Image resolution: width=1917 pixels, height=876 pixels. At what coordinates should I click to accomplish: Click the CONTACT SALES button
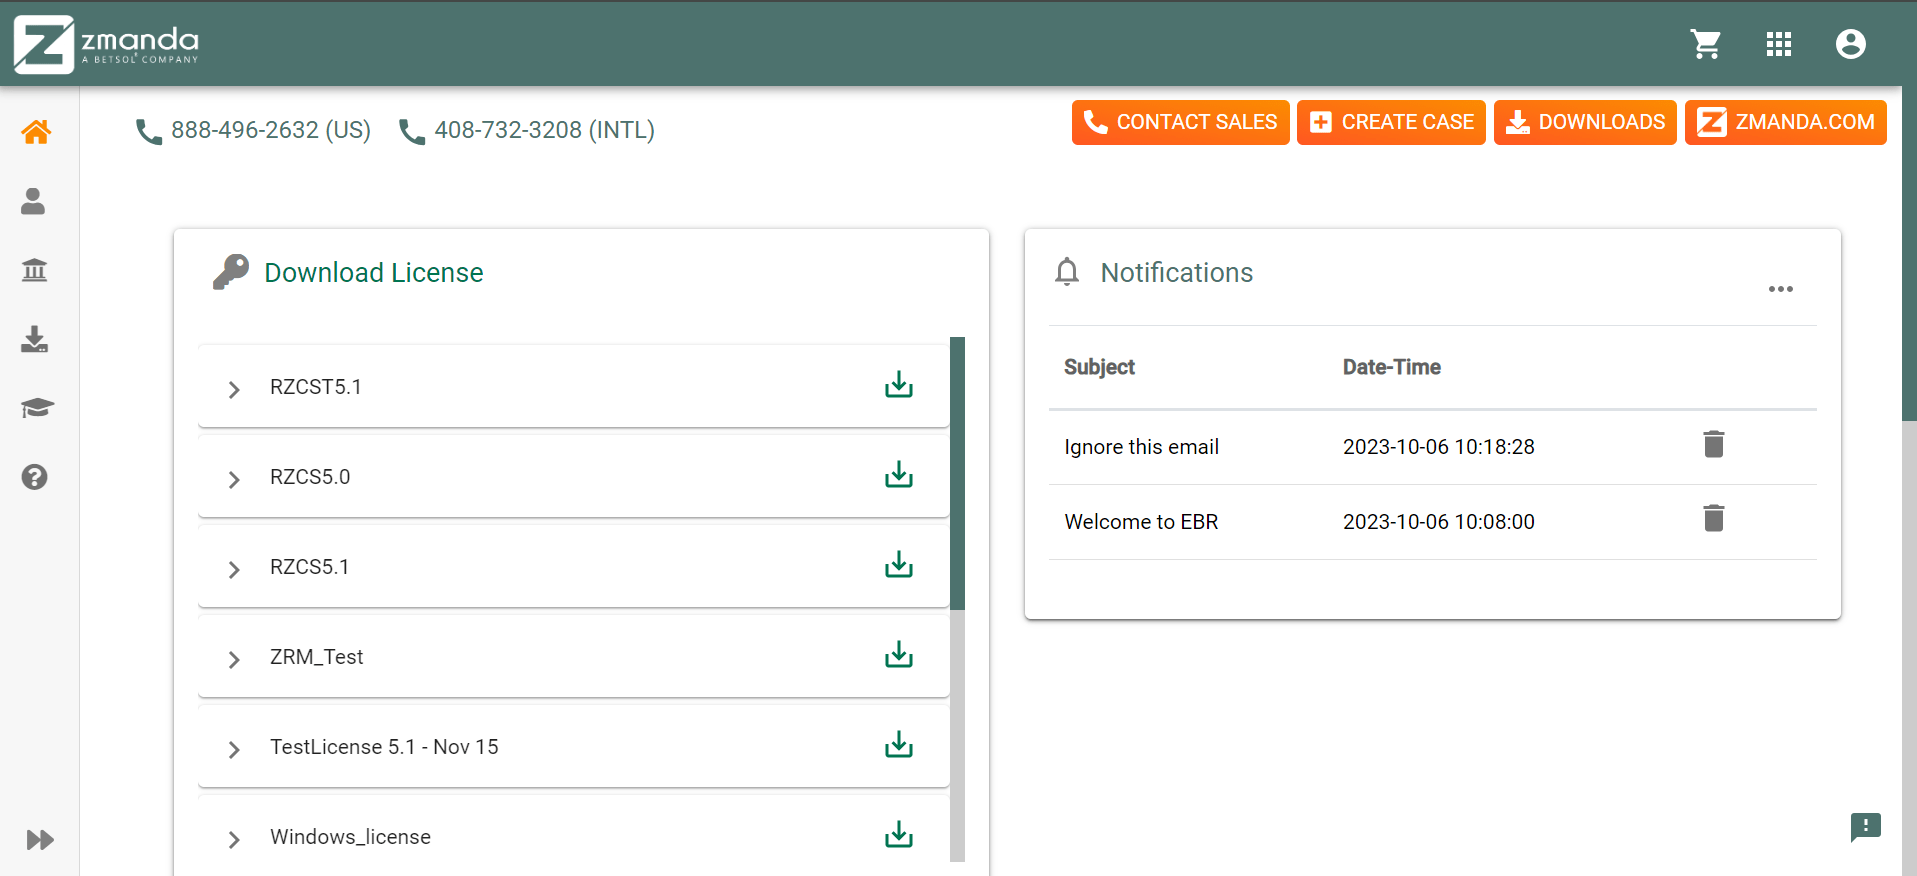[x=1180, y=122]
